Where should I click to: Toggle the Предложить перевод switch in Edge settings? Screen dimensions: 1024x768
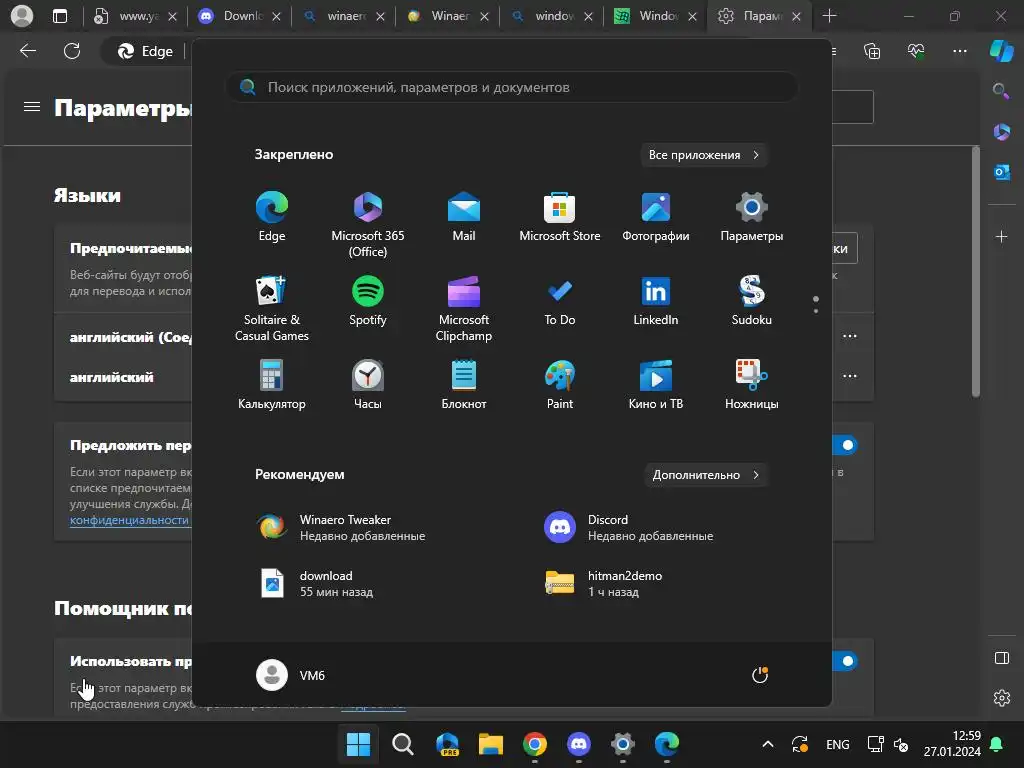[844, 445]
